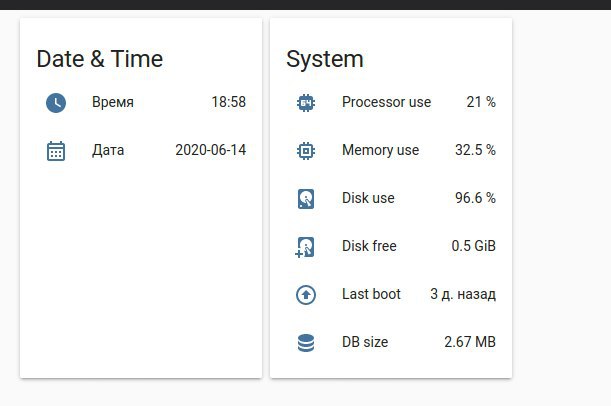Viewport: 611px width, 406px height.
Task: Select the Date & Time card heading
Action: [100, 59]
